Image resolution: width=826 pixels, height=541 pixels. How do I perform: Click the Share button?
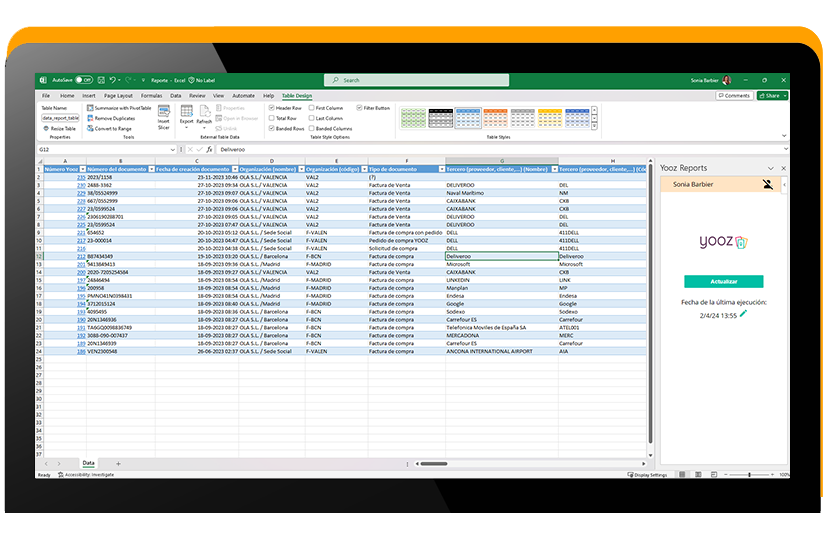[x=770, y=96]
